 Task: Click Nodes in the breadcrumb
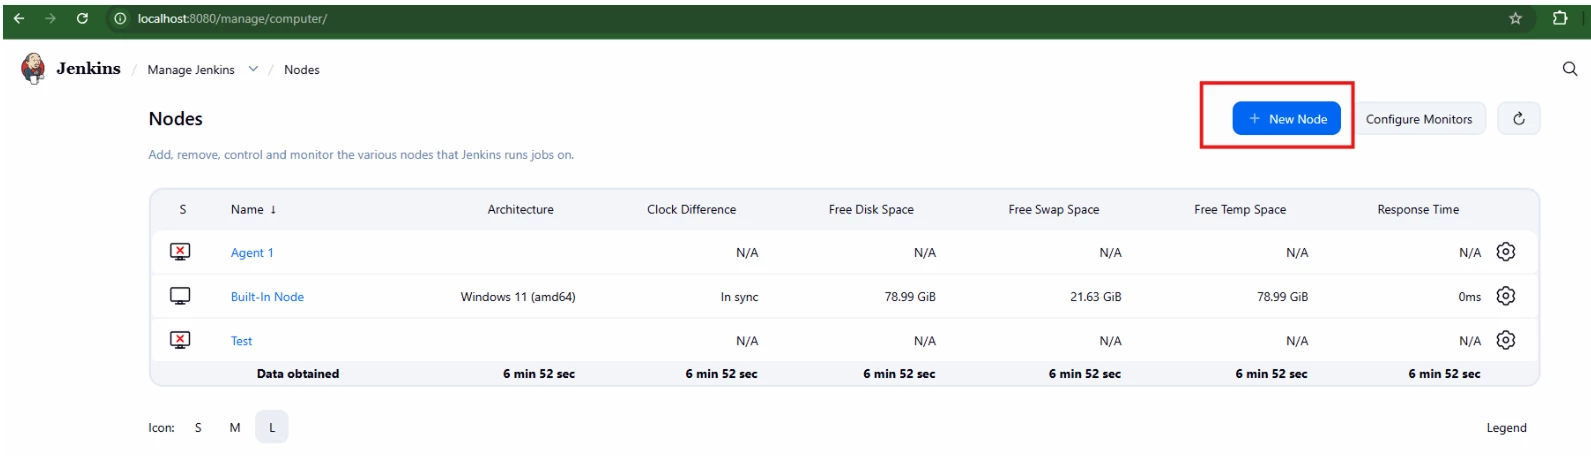coord(302,70)
